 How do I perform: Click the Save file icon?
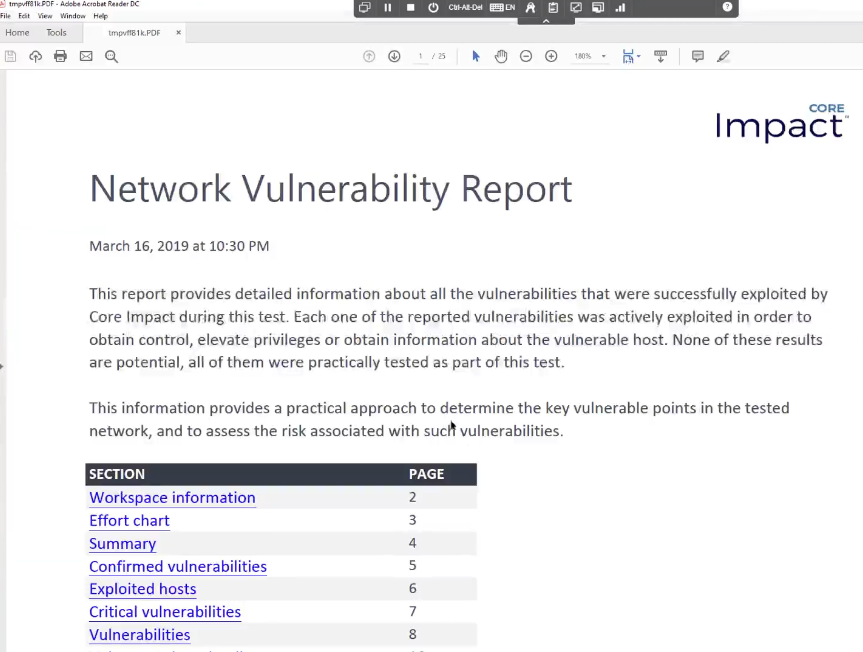[11, 56]
